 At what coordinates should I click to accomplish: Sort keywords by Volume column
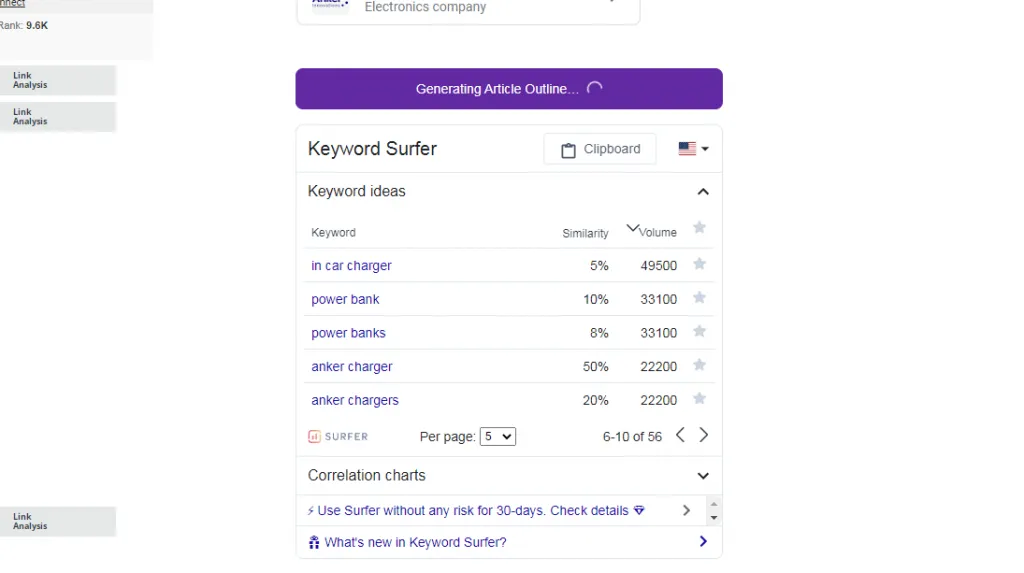[x=657, y=233]
